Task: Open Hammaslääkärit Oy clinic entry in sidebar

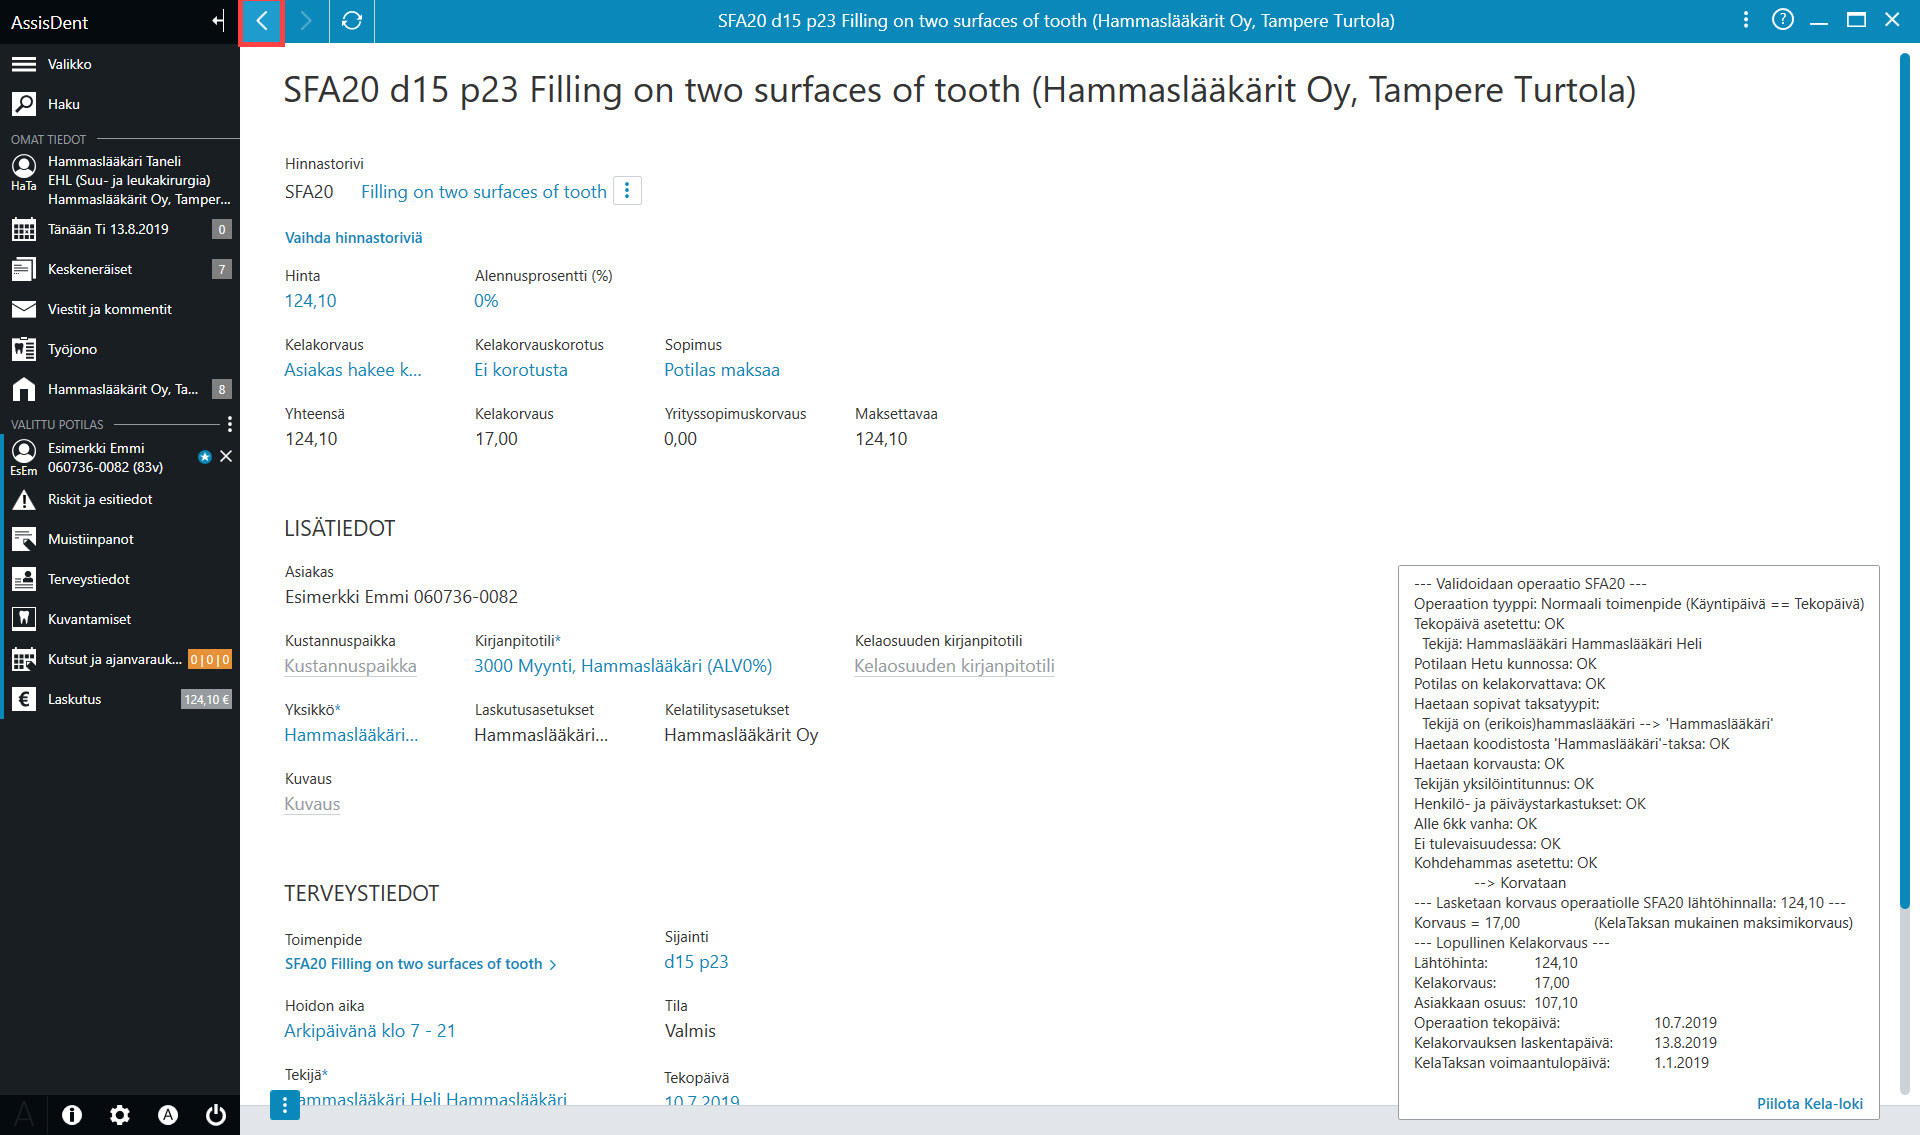Action: point(120,389)
